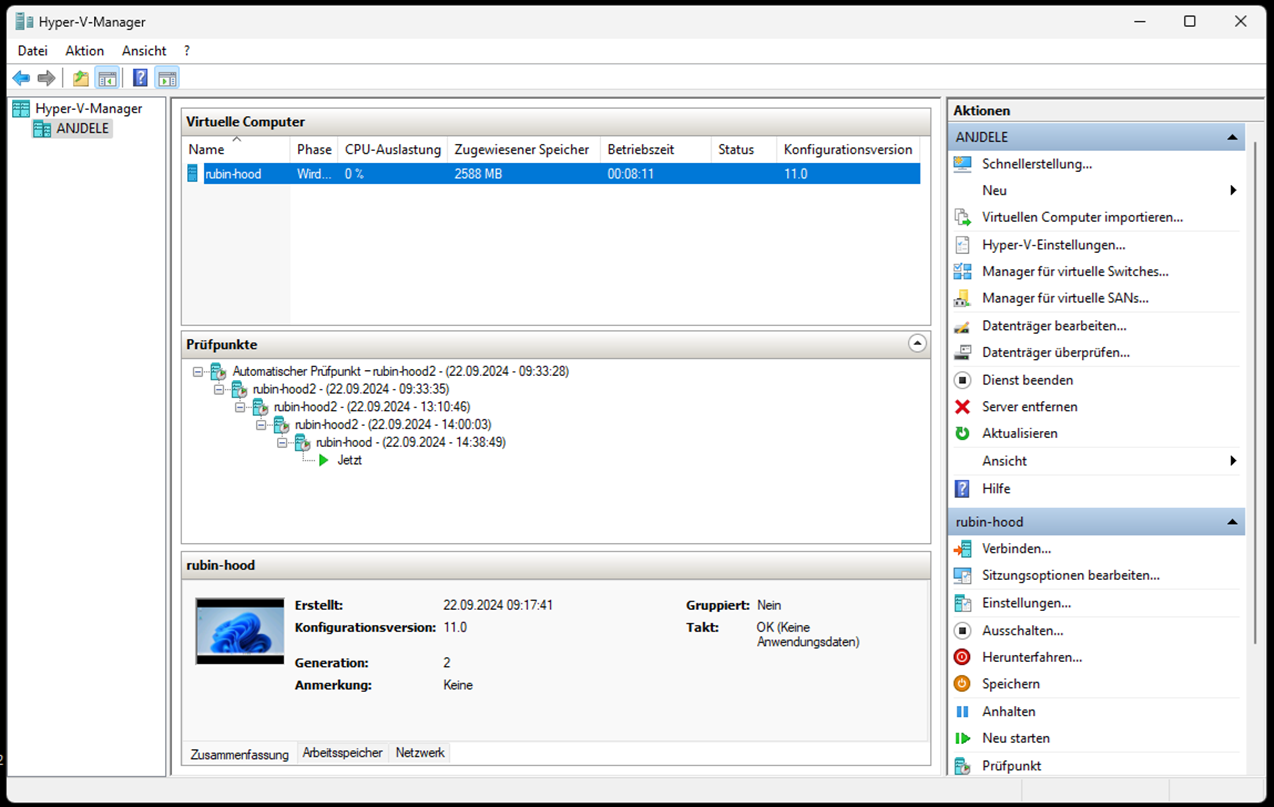
Task: Collapse the Automatischer Prüfpunkt tree node
Action: (198, 371)
